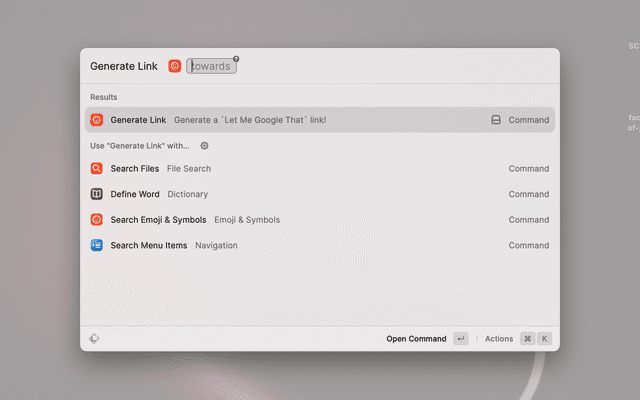640x400 pixels.
Task: Click the tray icon beside Generate Link's Command label
Action: pyautogui.click(x=495, y=120)
